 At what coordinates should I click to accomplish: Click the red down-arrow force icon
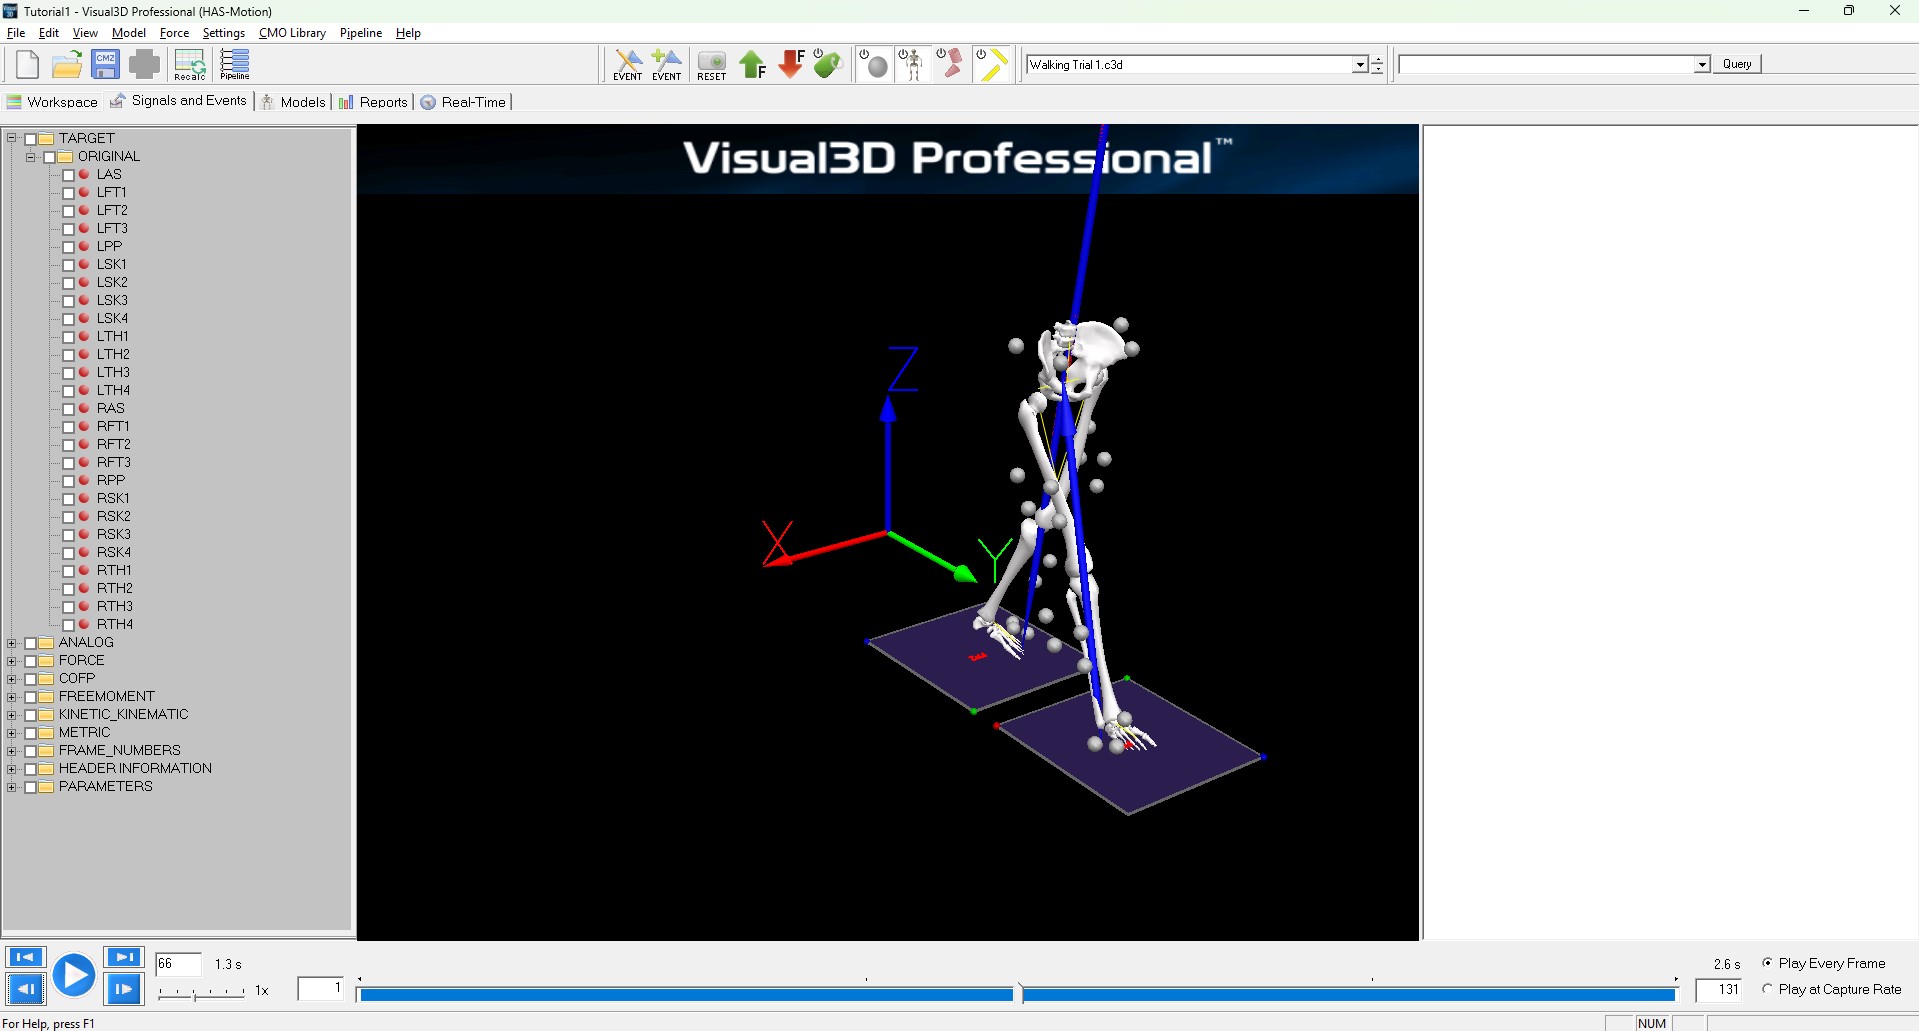(791, 65)
